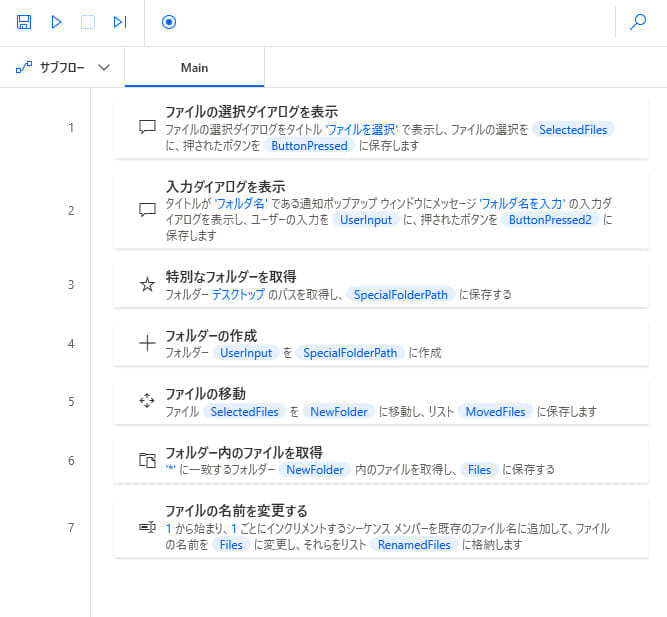
Task: Select the フォルダー内のファイルを取得 action title
Action: click(244, 452)
